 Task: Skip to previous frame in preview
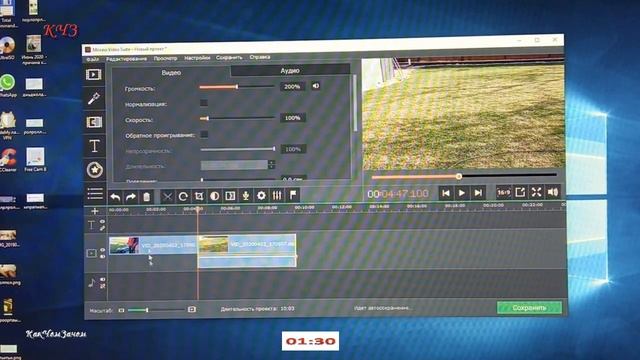(446, 193)
